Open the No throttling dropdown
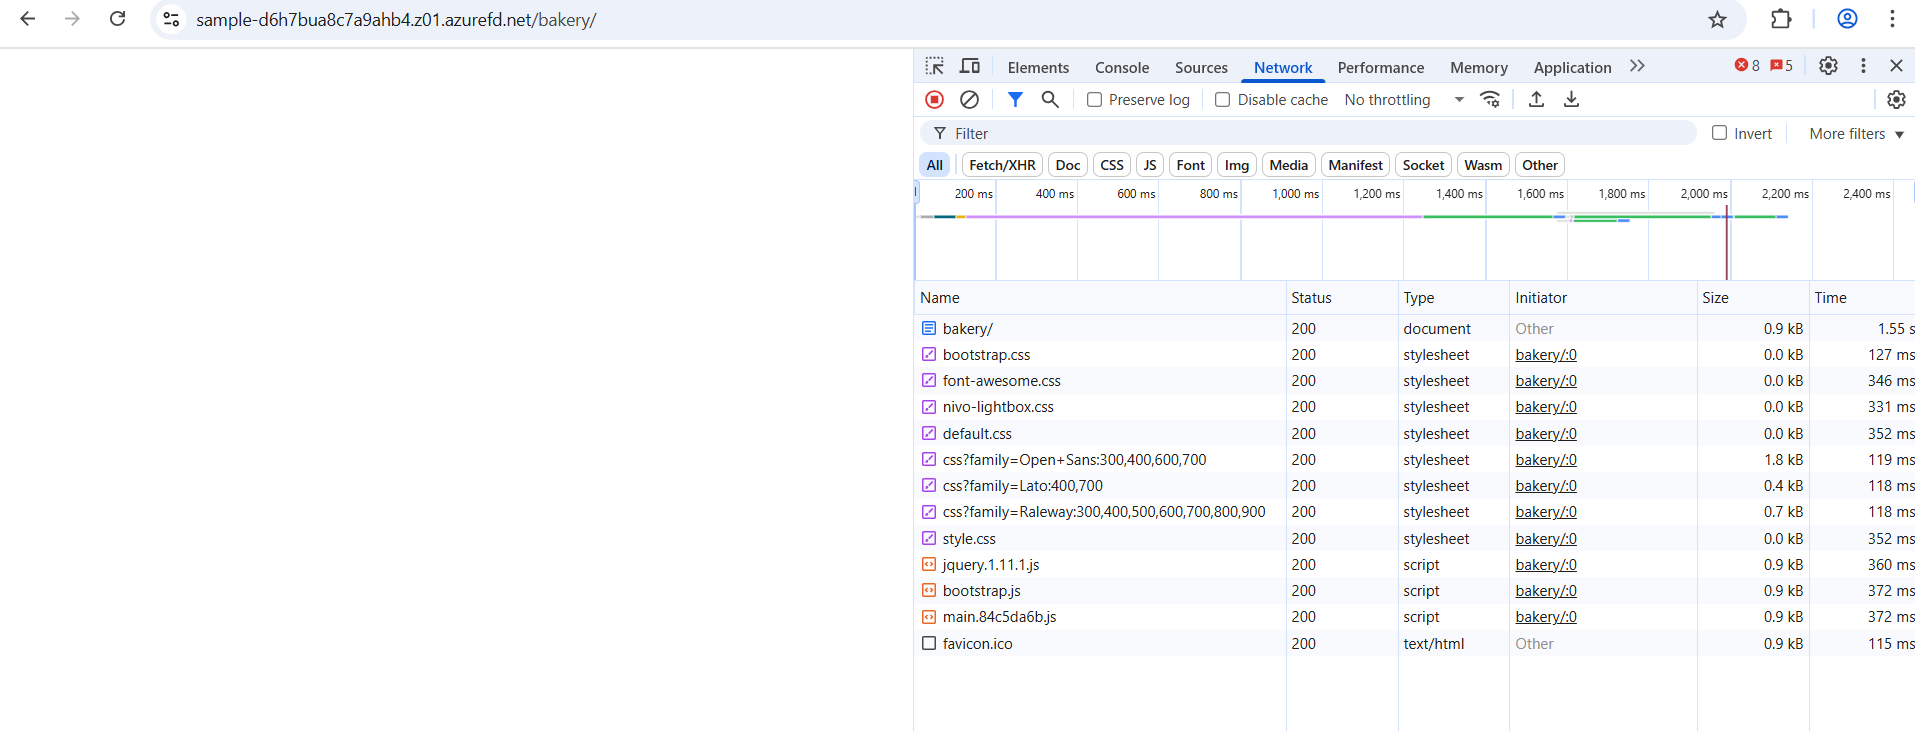1915x731 pixels. click(x=1404, y=100)
